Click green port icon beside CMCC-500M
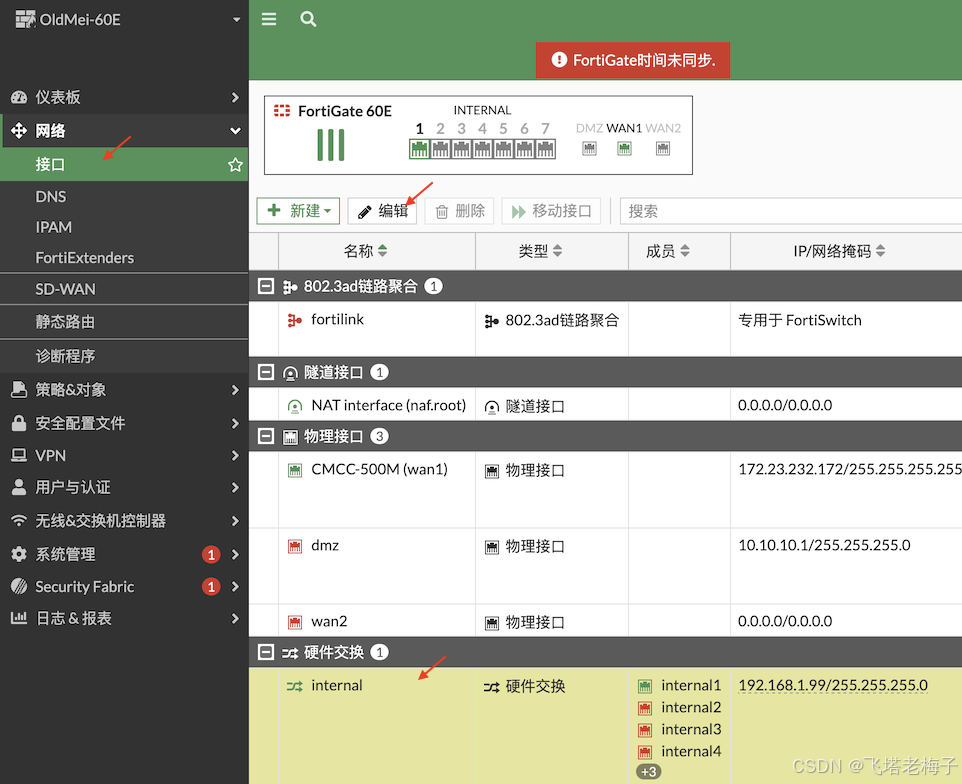The width and height of the screenshot is (962, 784). click(295, 471)
